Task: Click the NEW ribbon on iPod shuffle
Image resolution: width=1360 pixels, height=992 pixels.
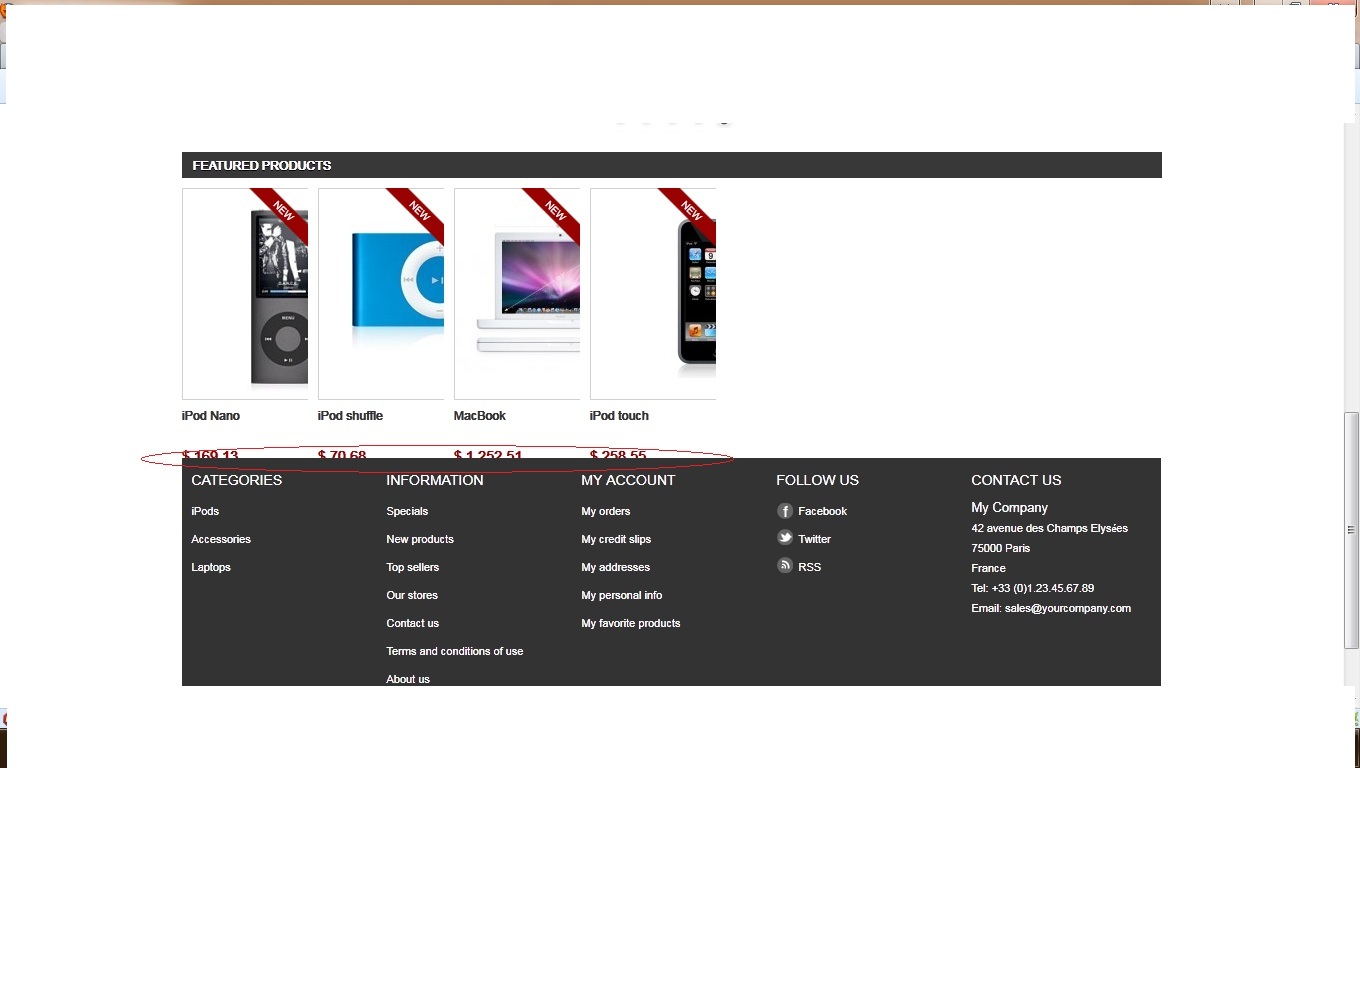Action: point(421,211)
